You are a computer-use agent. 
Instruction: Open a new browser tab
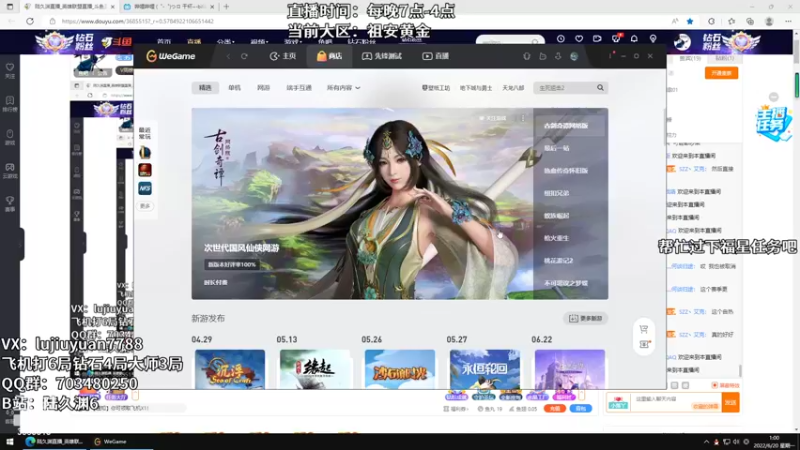tap(226, 7)
